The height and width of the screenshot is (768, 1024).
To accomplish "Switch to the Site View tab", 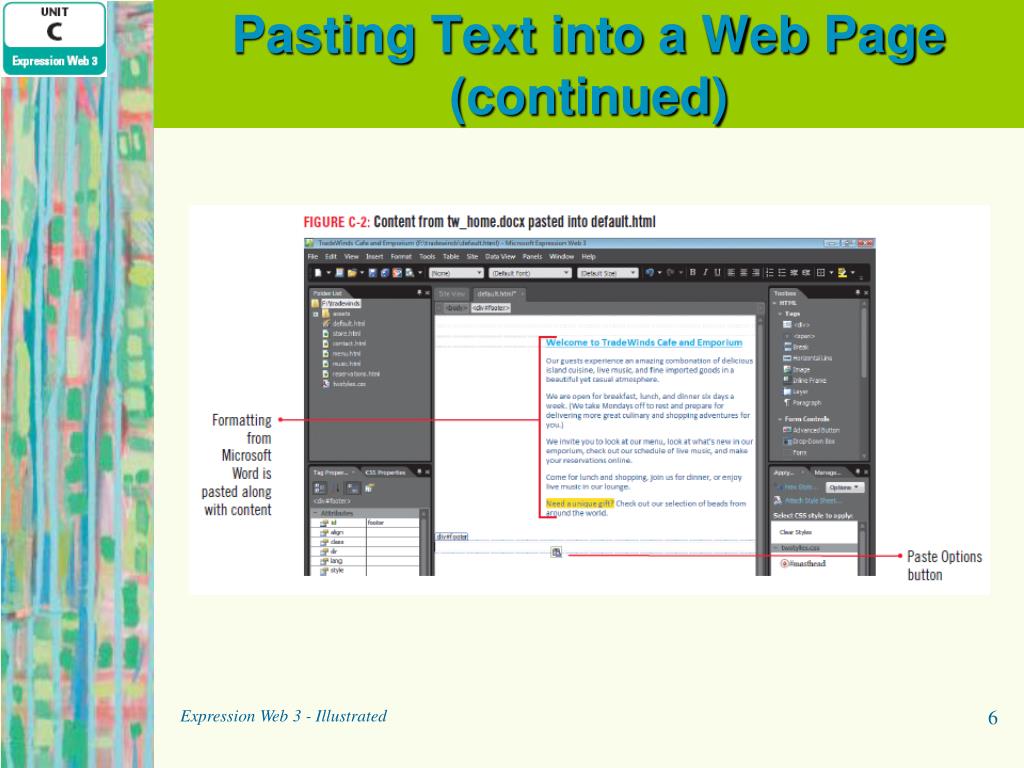I will coord(452,294).
